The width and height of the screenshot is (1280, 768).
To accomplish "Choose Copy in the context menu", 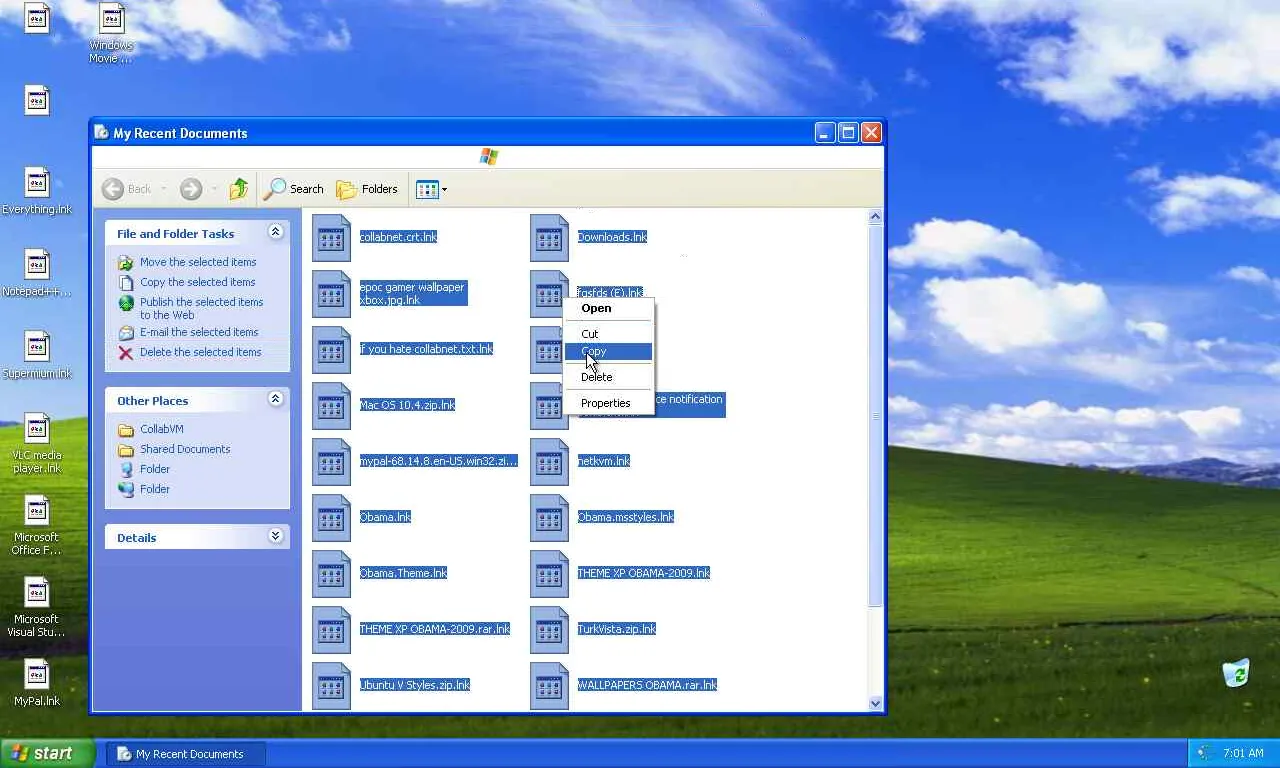I will click(609, 351).
